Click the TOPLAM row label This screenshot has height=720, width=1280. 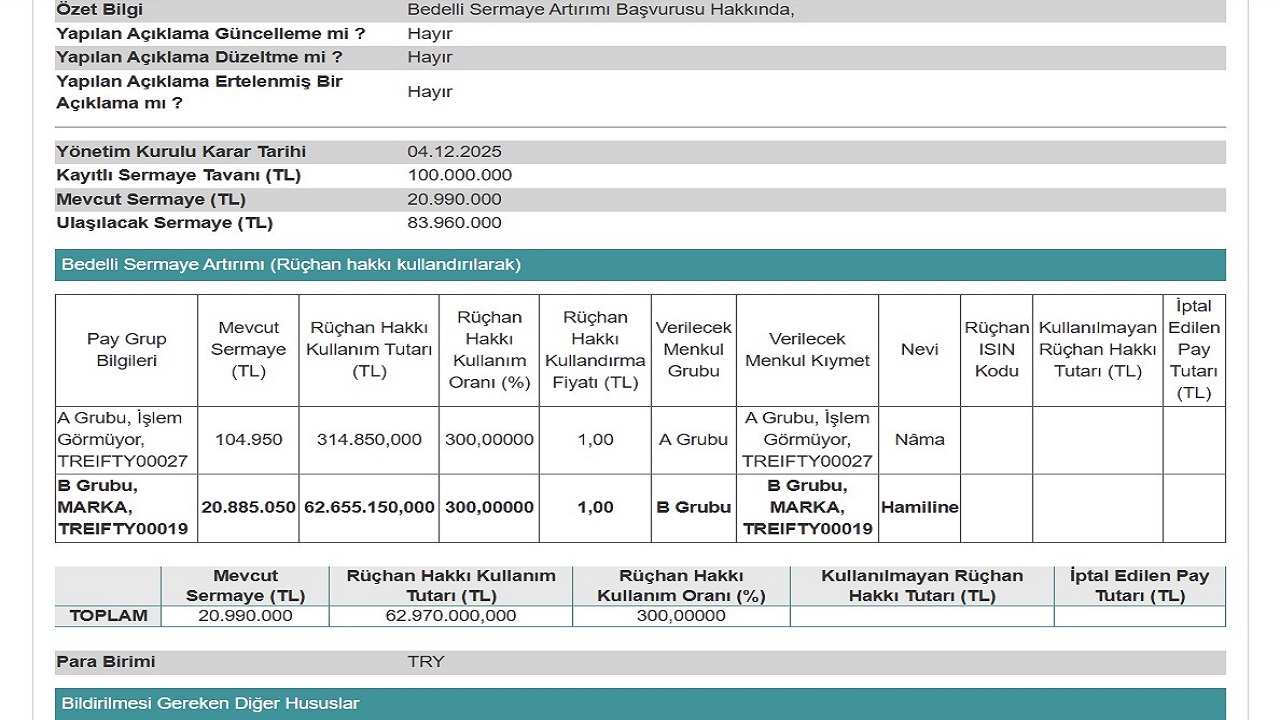click(x=108, y=616)
